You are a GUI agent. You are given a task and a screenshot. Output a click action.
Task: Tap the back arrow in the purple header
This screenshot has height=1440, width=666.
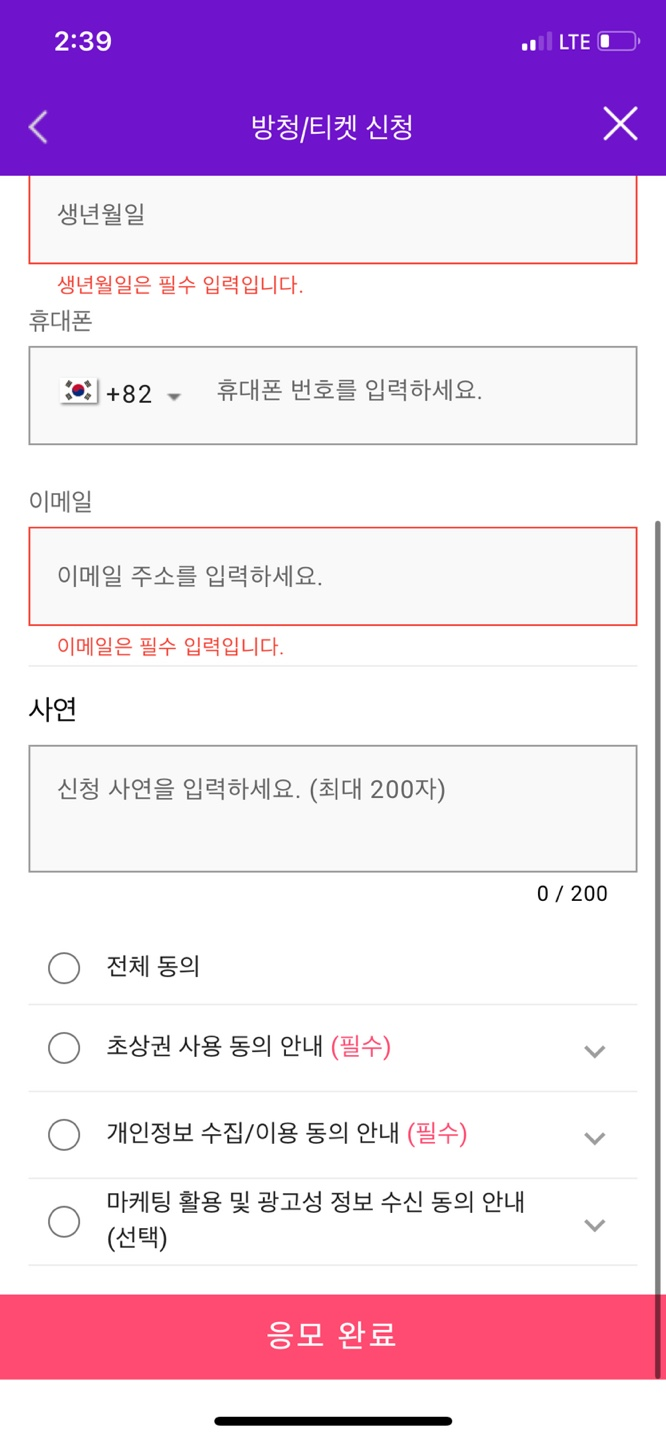coord(37,127)
